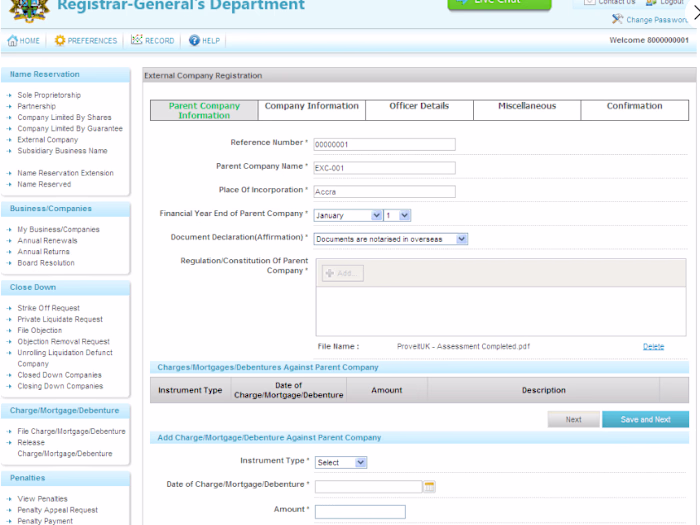Screen dimensions: 700x525
Task: Focus the Amount input field
Action: click(360, 512)
